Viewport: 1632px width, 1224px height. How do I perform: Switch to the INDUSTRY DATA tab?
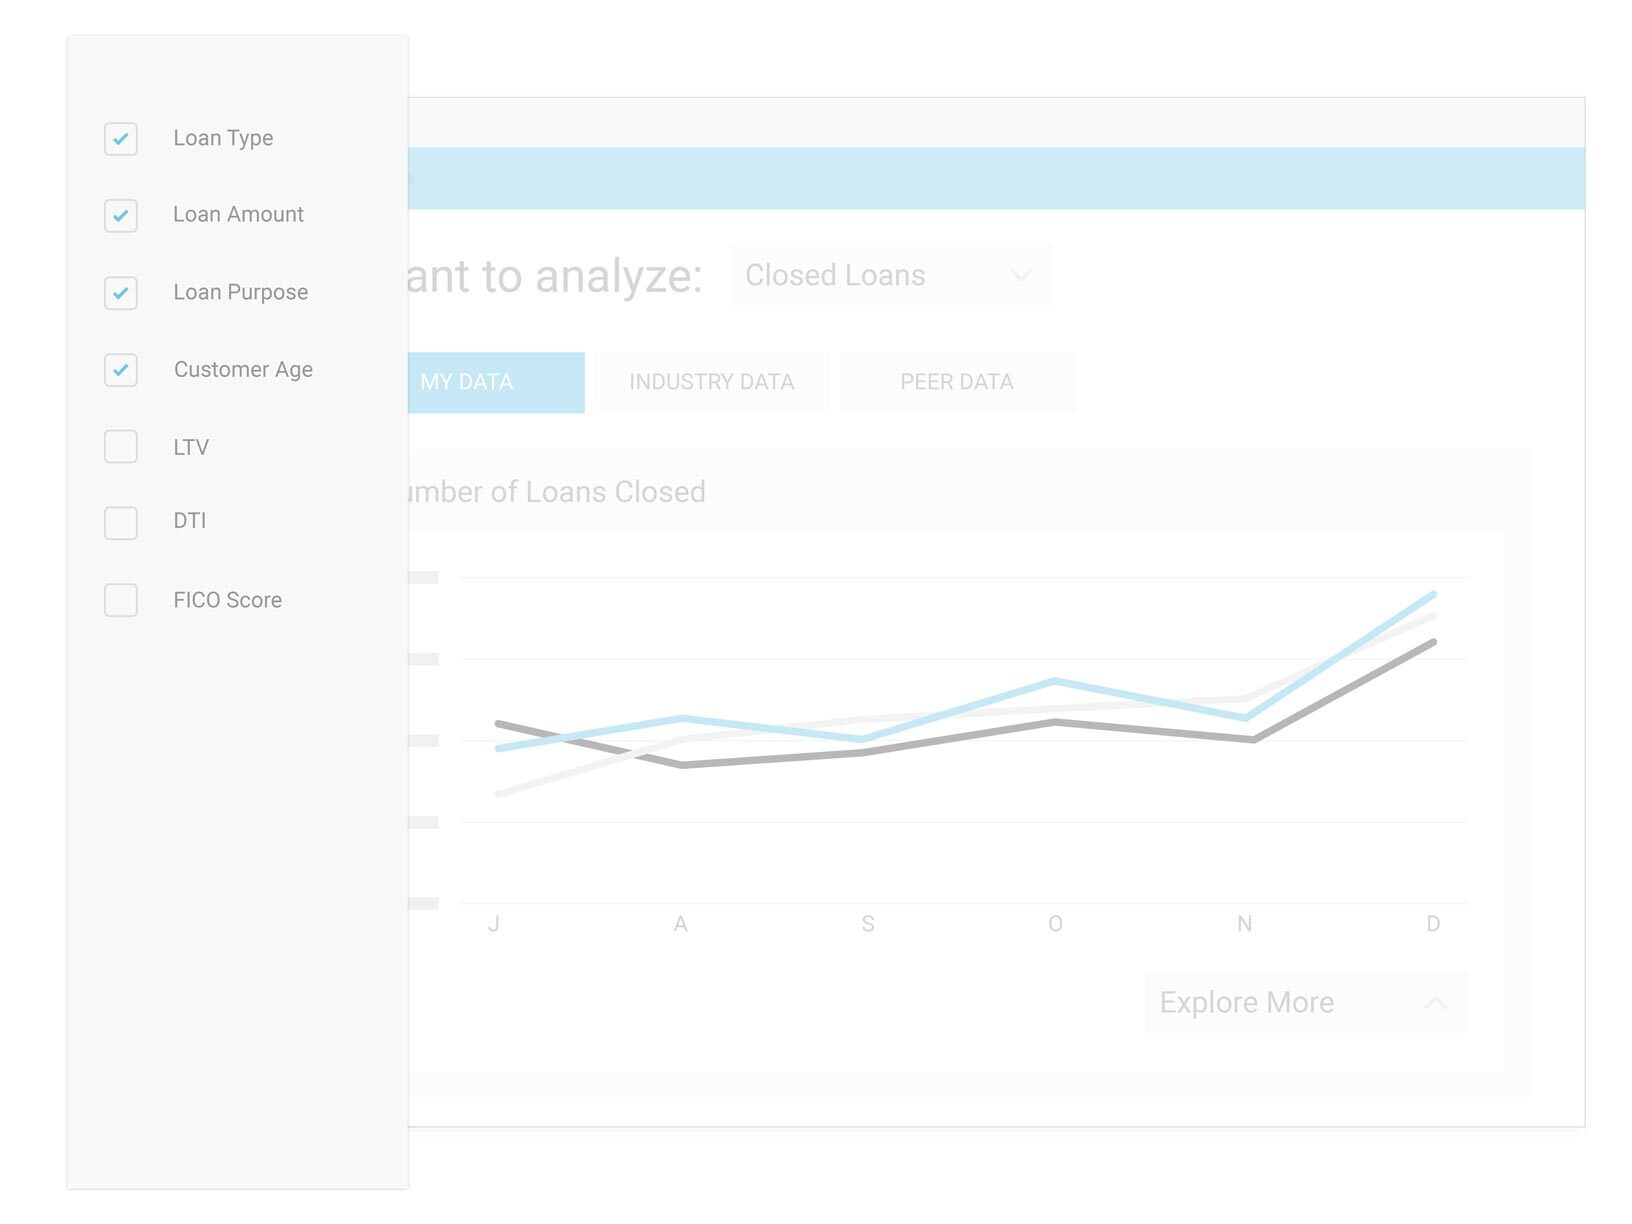712,382
